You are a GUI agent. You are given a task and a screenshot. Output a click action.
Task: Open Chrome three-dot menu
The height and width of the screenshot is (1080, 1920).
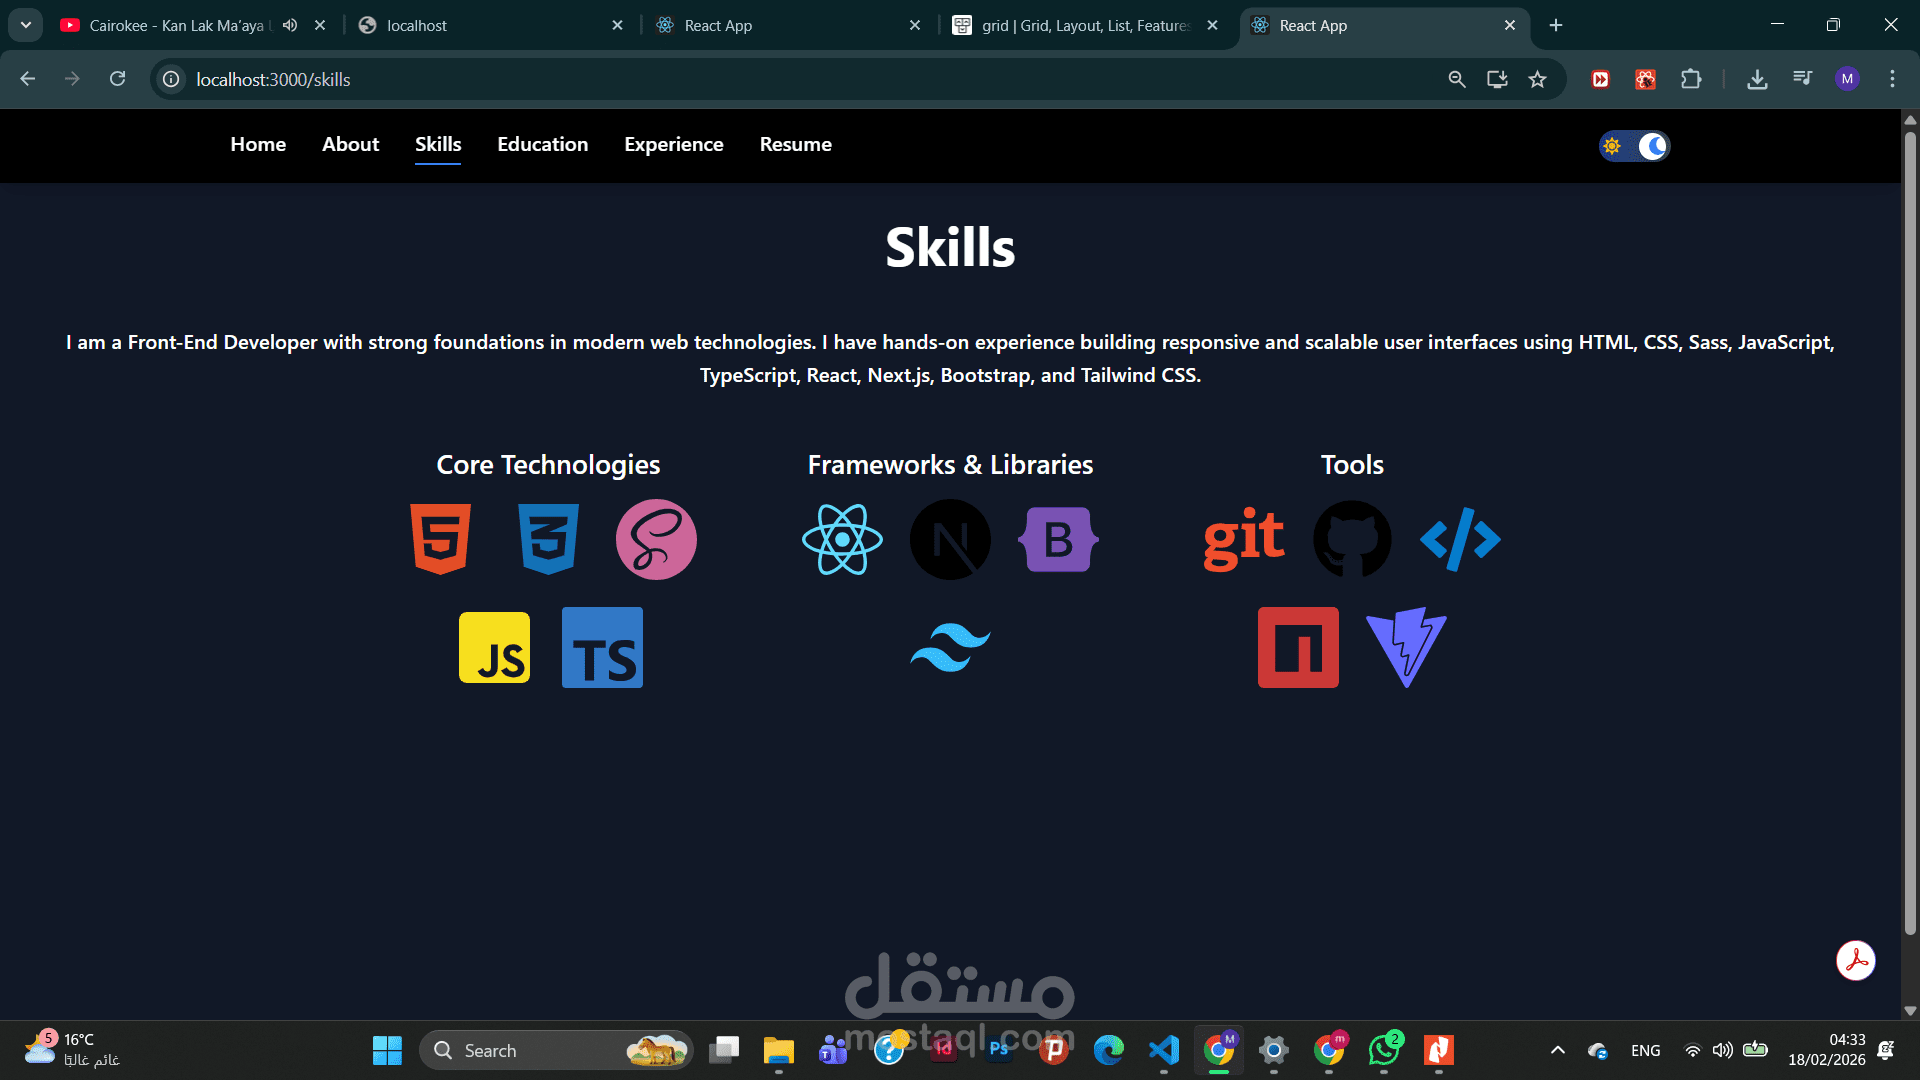click(x=1892, y=79)
